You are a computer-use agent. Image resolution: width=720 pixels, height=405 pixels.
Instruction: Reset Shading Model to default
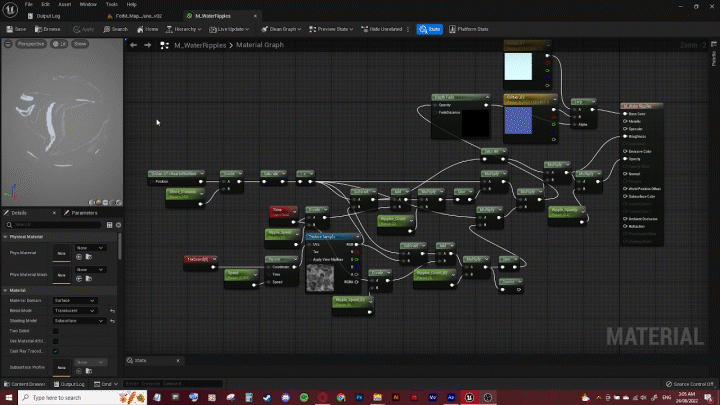pyautogui.click(x=112, y=321)
